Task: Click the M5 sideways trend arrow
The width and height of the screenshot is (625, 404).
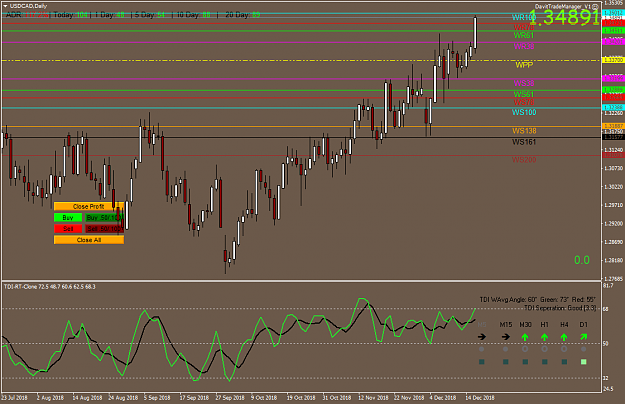Action: tap(482, 337)
